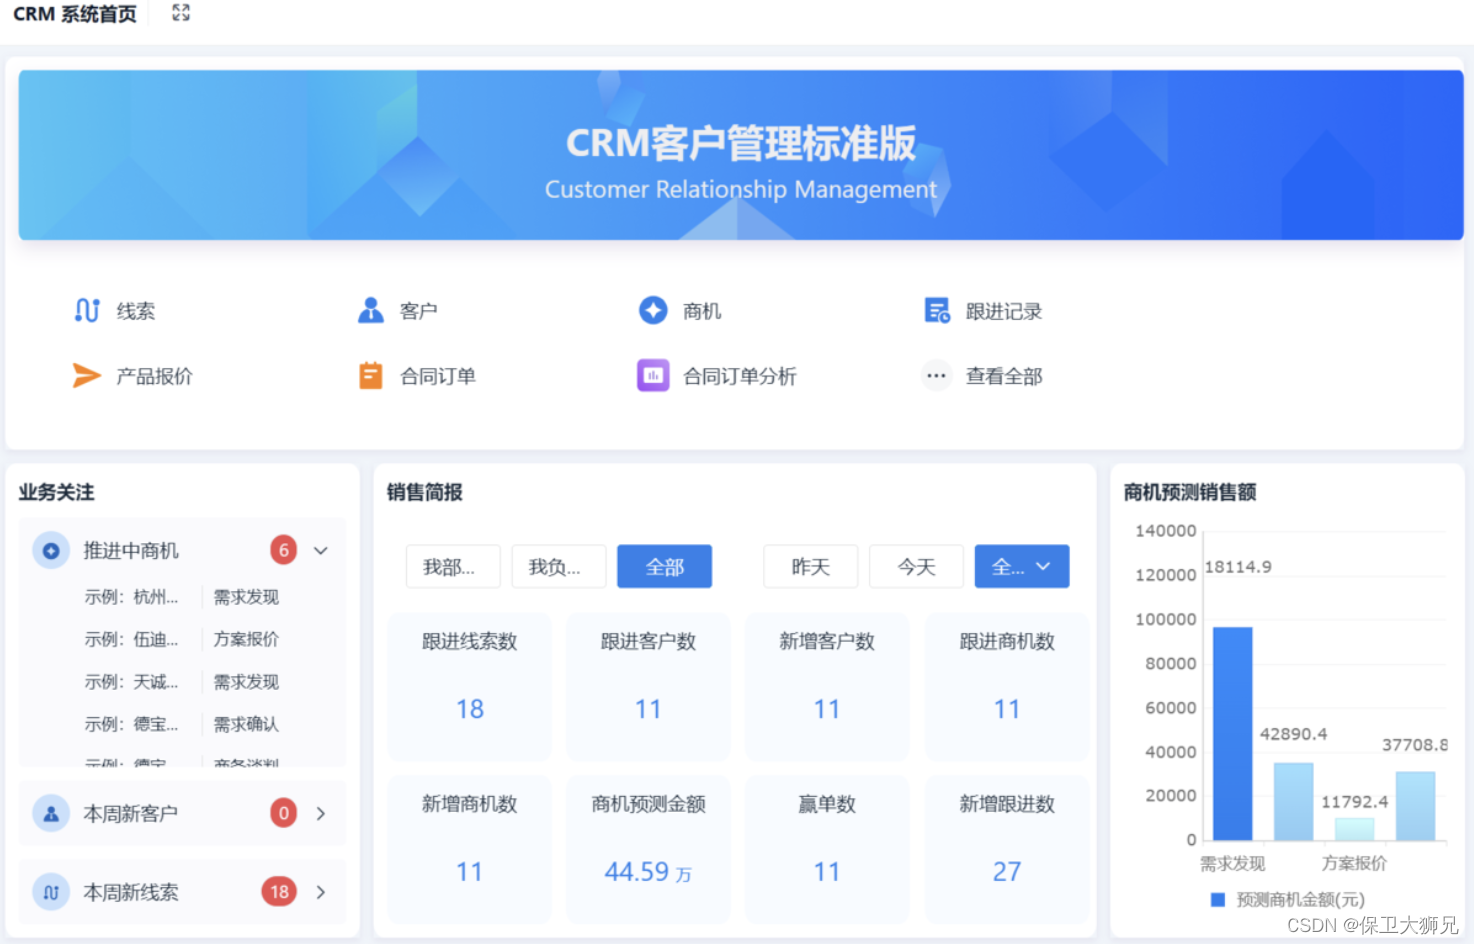
Task: Toggle the 预测商机金额(元) legend swatch
Action: click(1218, 900)
